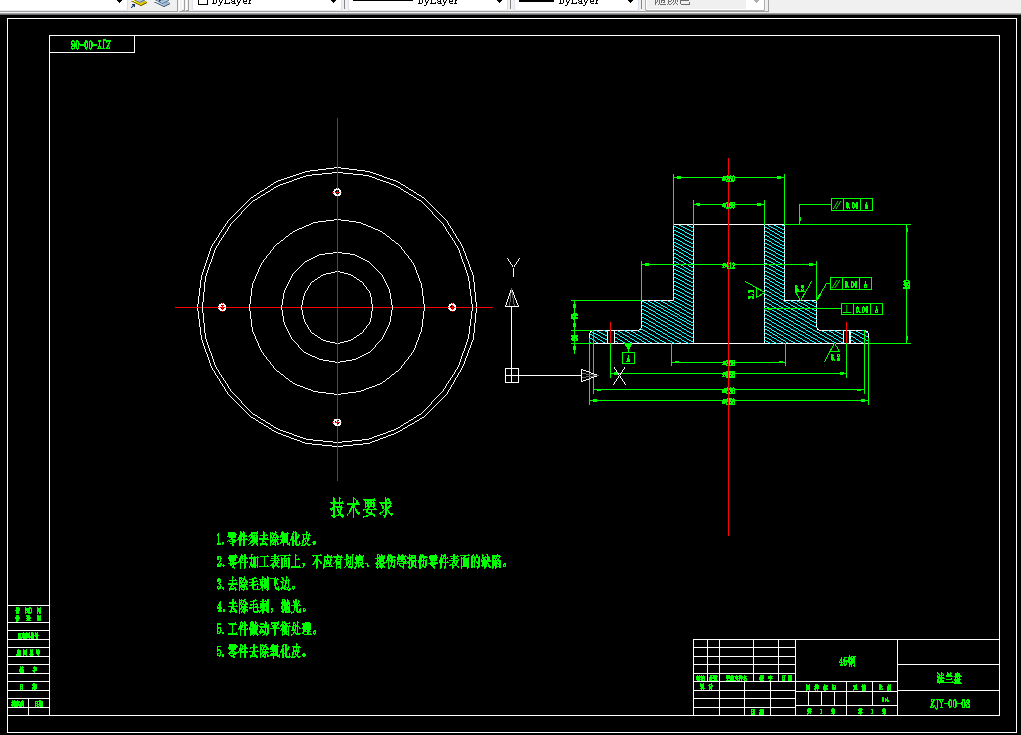Select the left bolt hole in front view

222,307
